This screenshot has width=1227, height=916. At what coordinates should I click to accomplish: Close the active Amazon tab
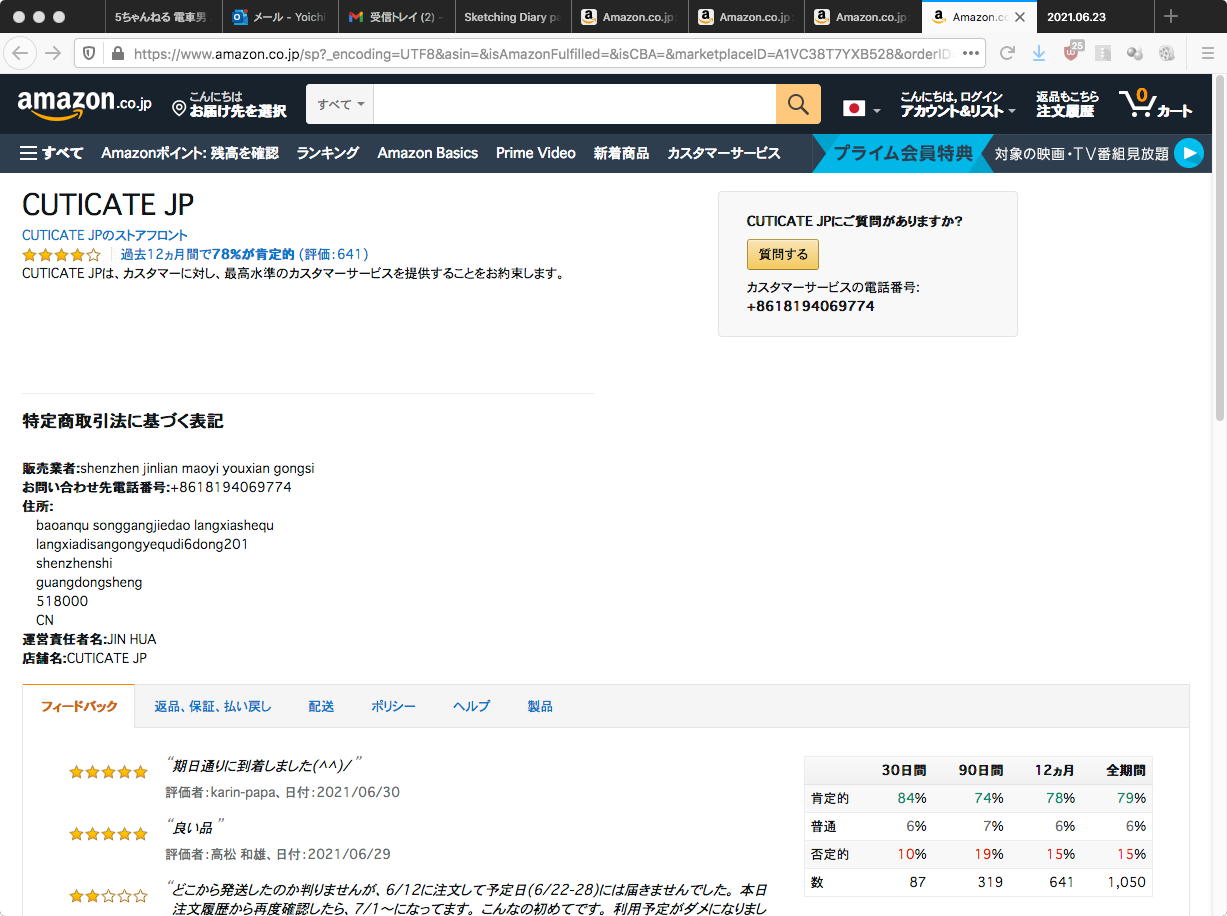click(1019, 17)
